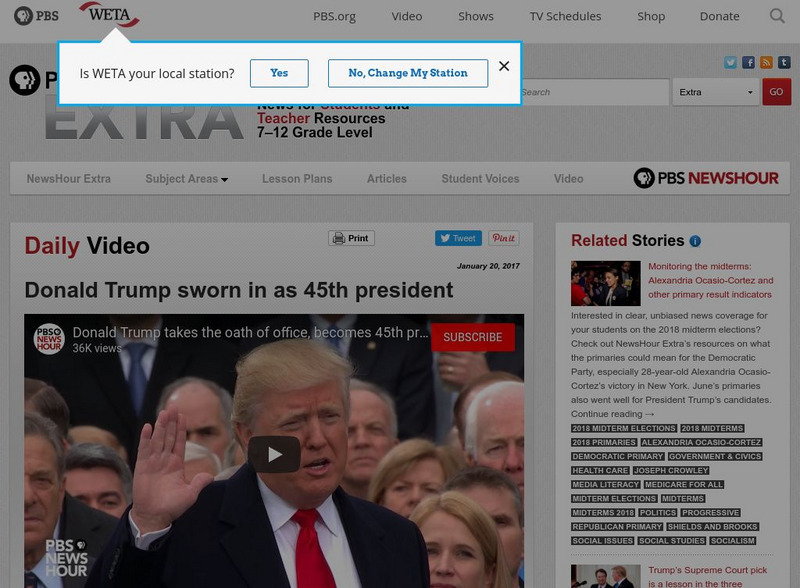Go to Articles tab
The width and height of the screenshot is (800, 588).
[x=387, y=179]
